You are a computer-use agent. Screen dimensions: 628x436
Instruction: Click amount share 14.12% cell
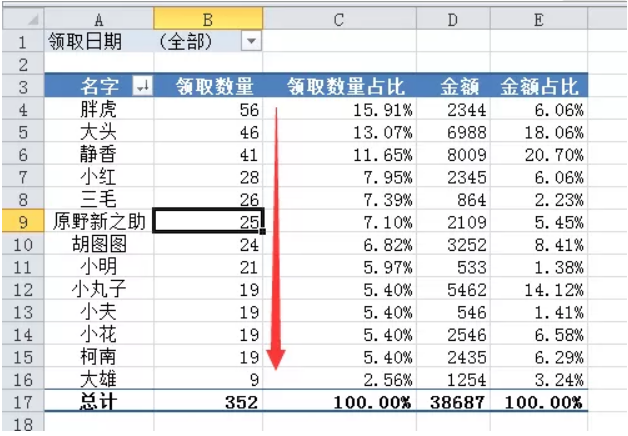(x=539, y=289)
